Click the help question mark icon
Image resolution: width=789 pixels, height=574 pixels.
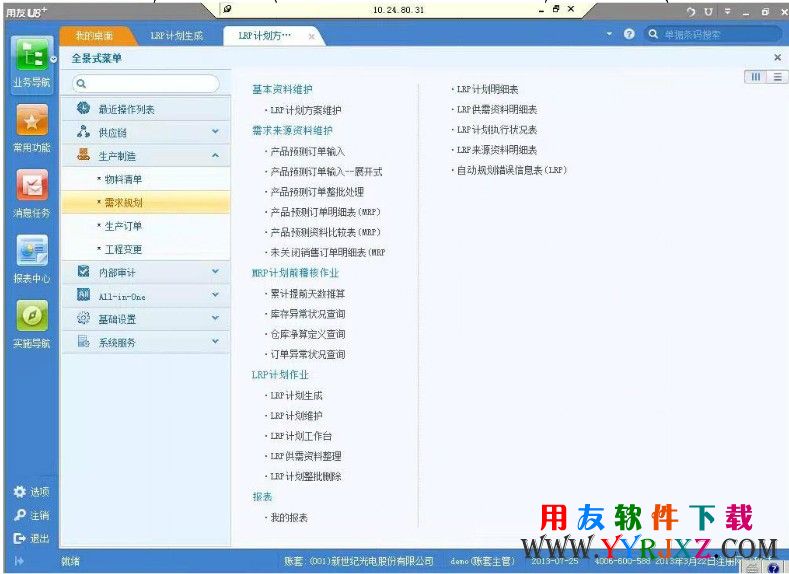[x=629, y=34]
